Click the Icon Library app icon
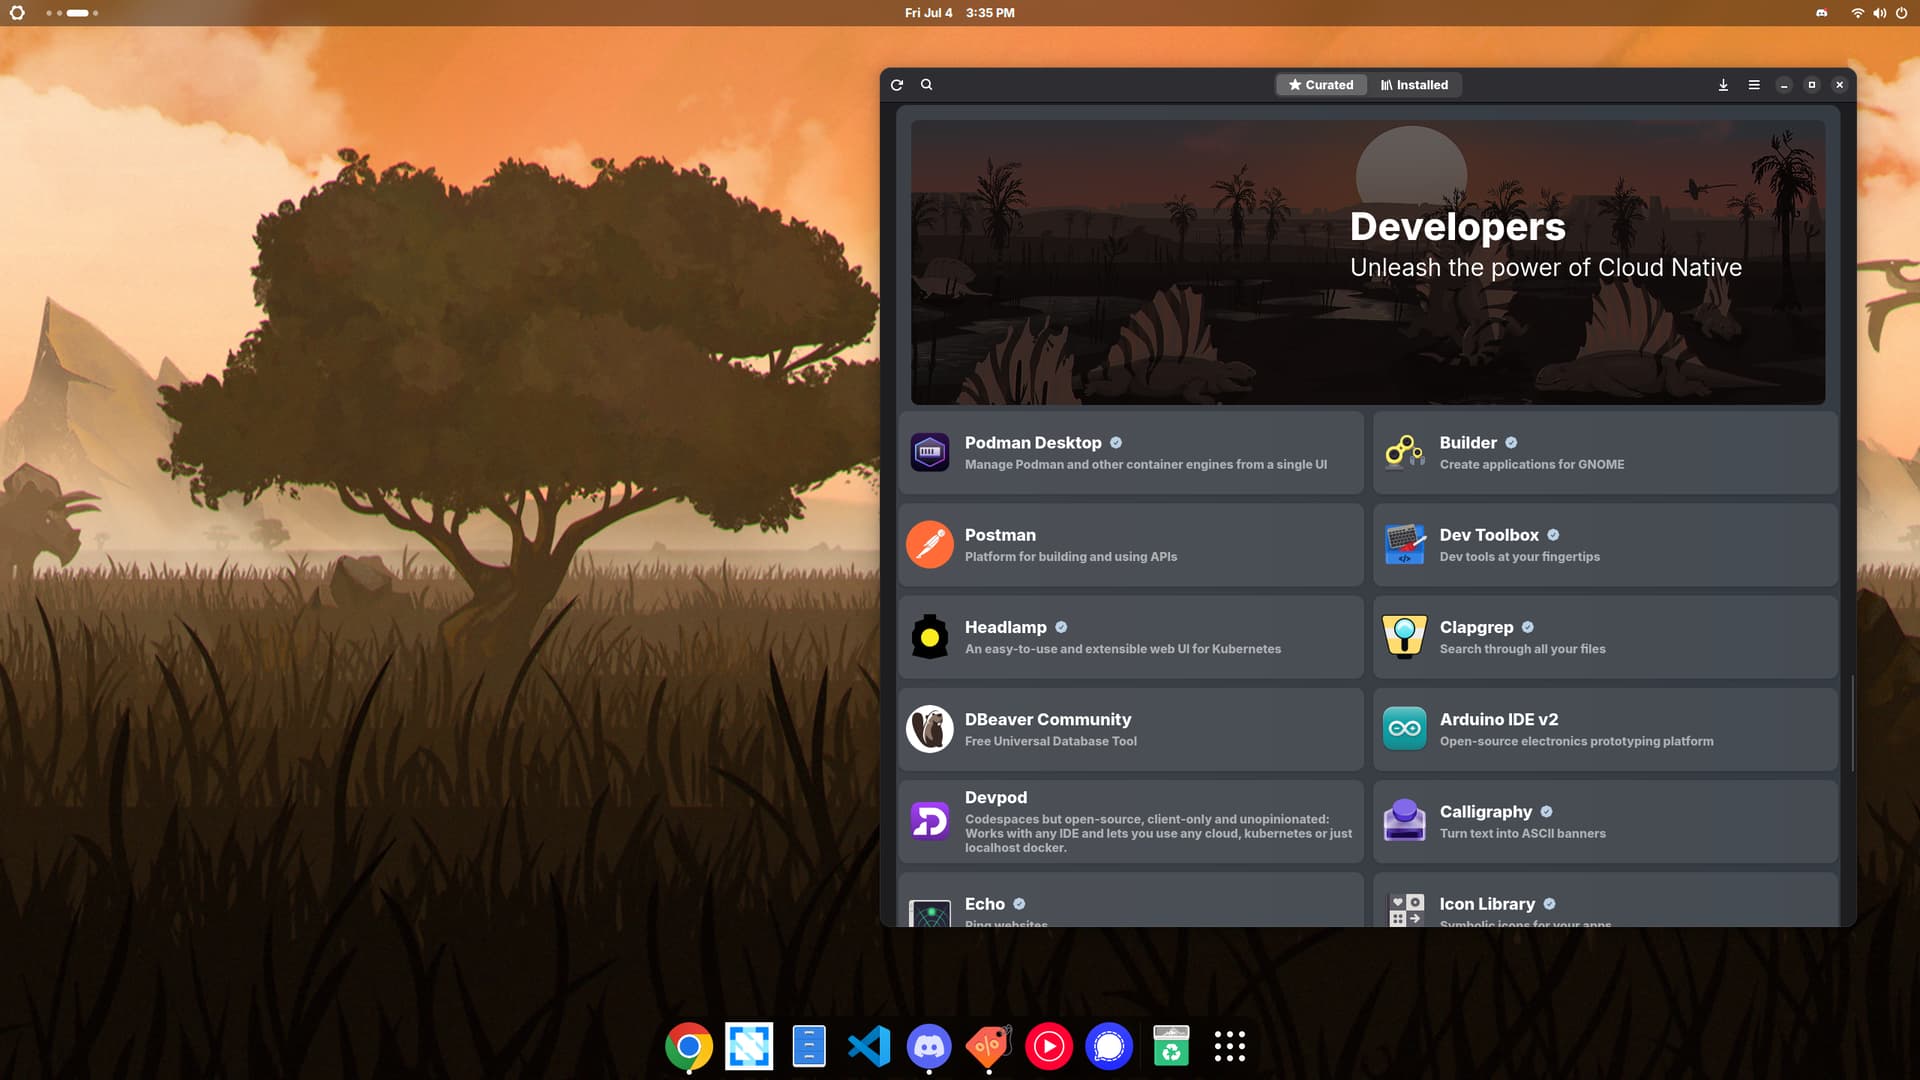Viewport: 1920px width, 1080px height. pos(1405,910)
